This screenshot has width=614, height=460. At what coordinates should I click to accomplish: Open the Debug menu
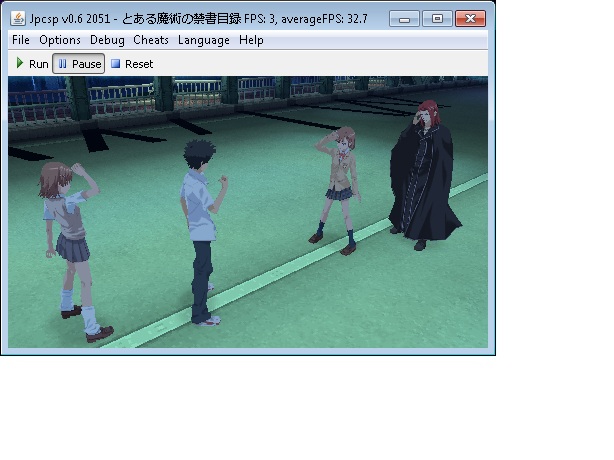click(107, 40)
